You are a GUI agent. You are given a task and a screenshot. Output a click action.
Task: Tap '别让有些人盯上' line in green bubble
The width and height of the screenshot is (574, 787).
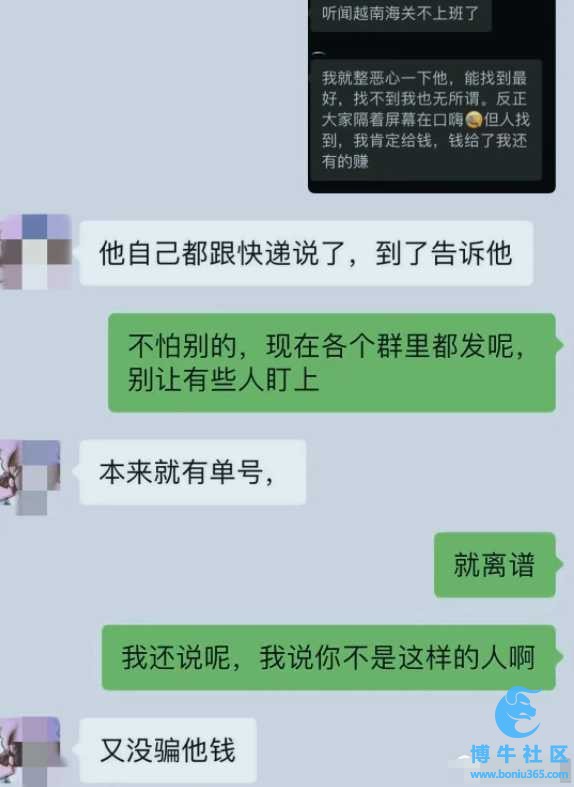(223, 379)
